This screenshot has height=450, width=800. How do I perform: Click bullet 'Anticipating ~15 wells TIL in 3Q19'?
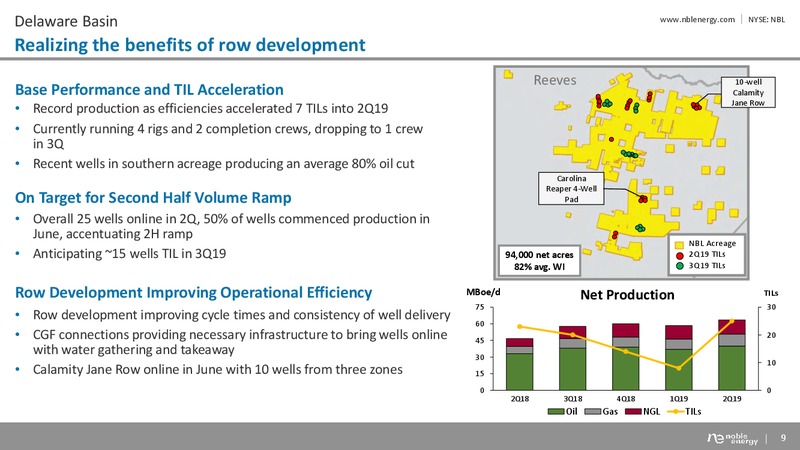(x=130, y=254)
